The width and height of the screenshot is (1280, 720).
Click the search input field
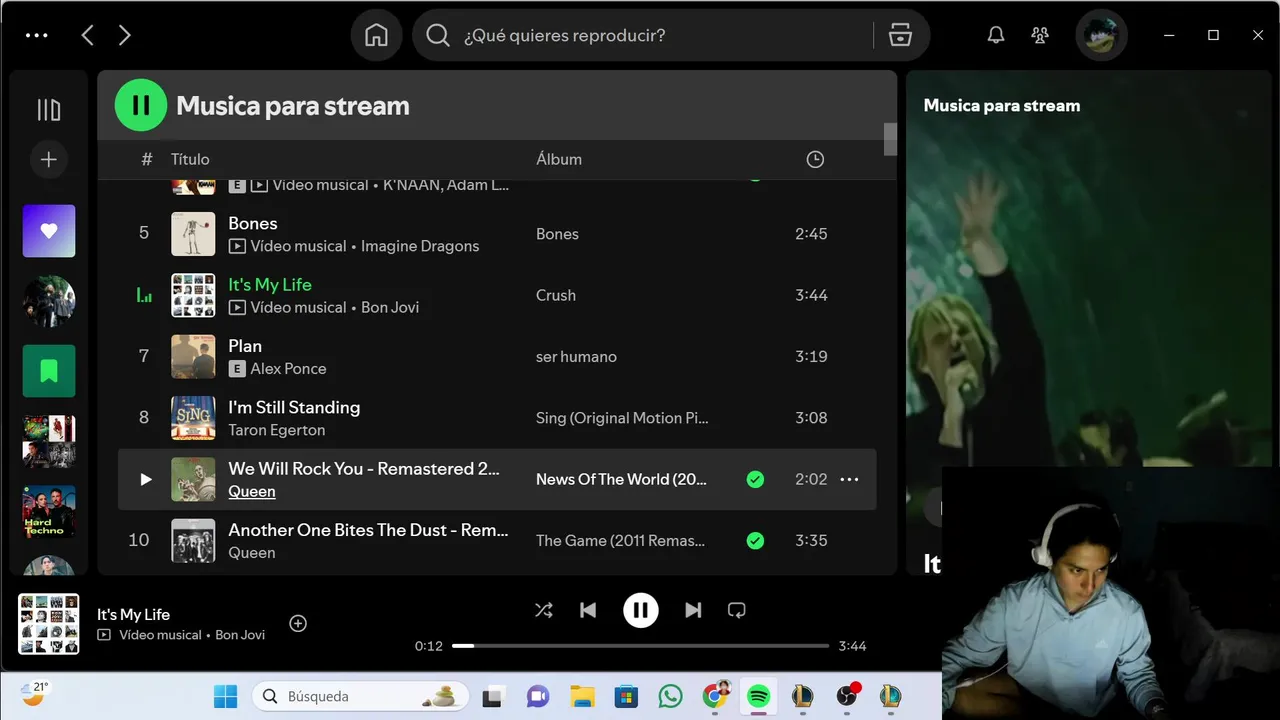pyautogui.click(x=663, y=35)
